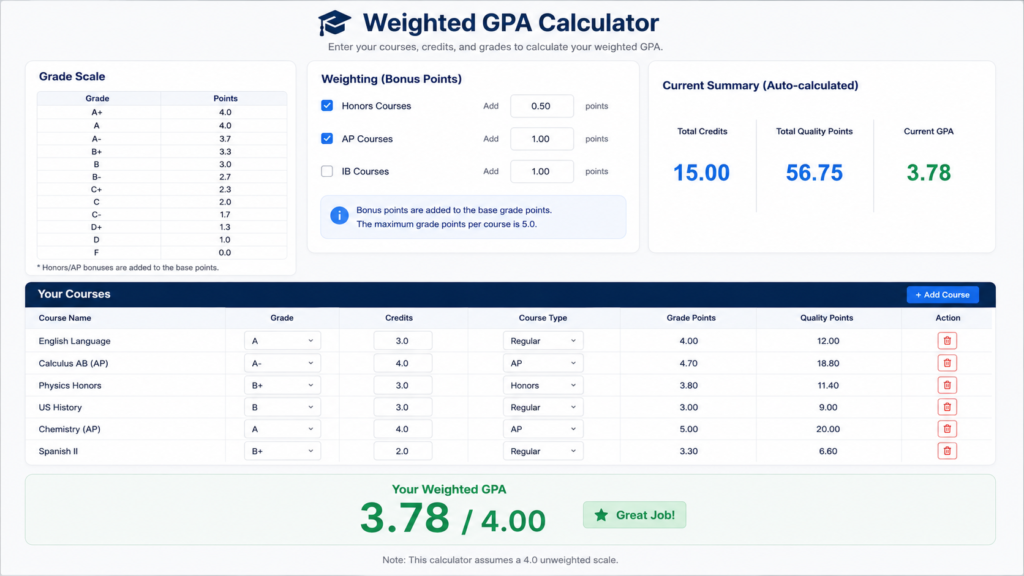Delete the Calculus AB (AP) course row
Screen dimensions: 1024x576
[947, 363]
